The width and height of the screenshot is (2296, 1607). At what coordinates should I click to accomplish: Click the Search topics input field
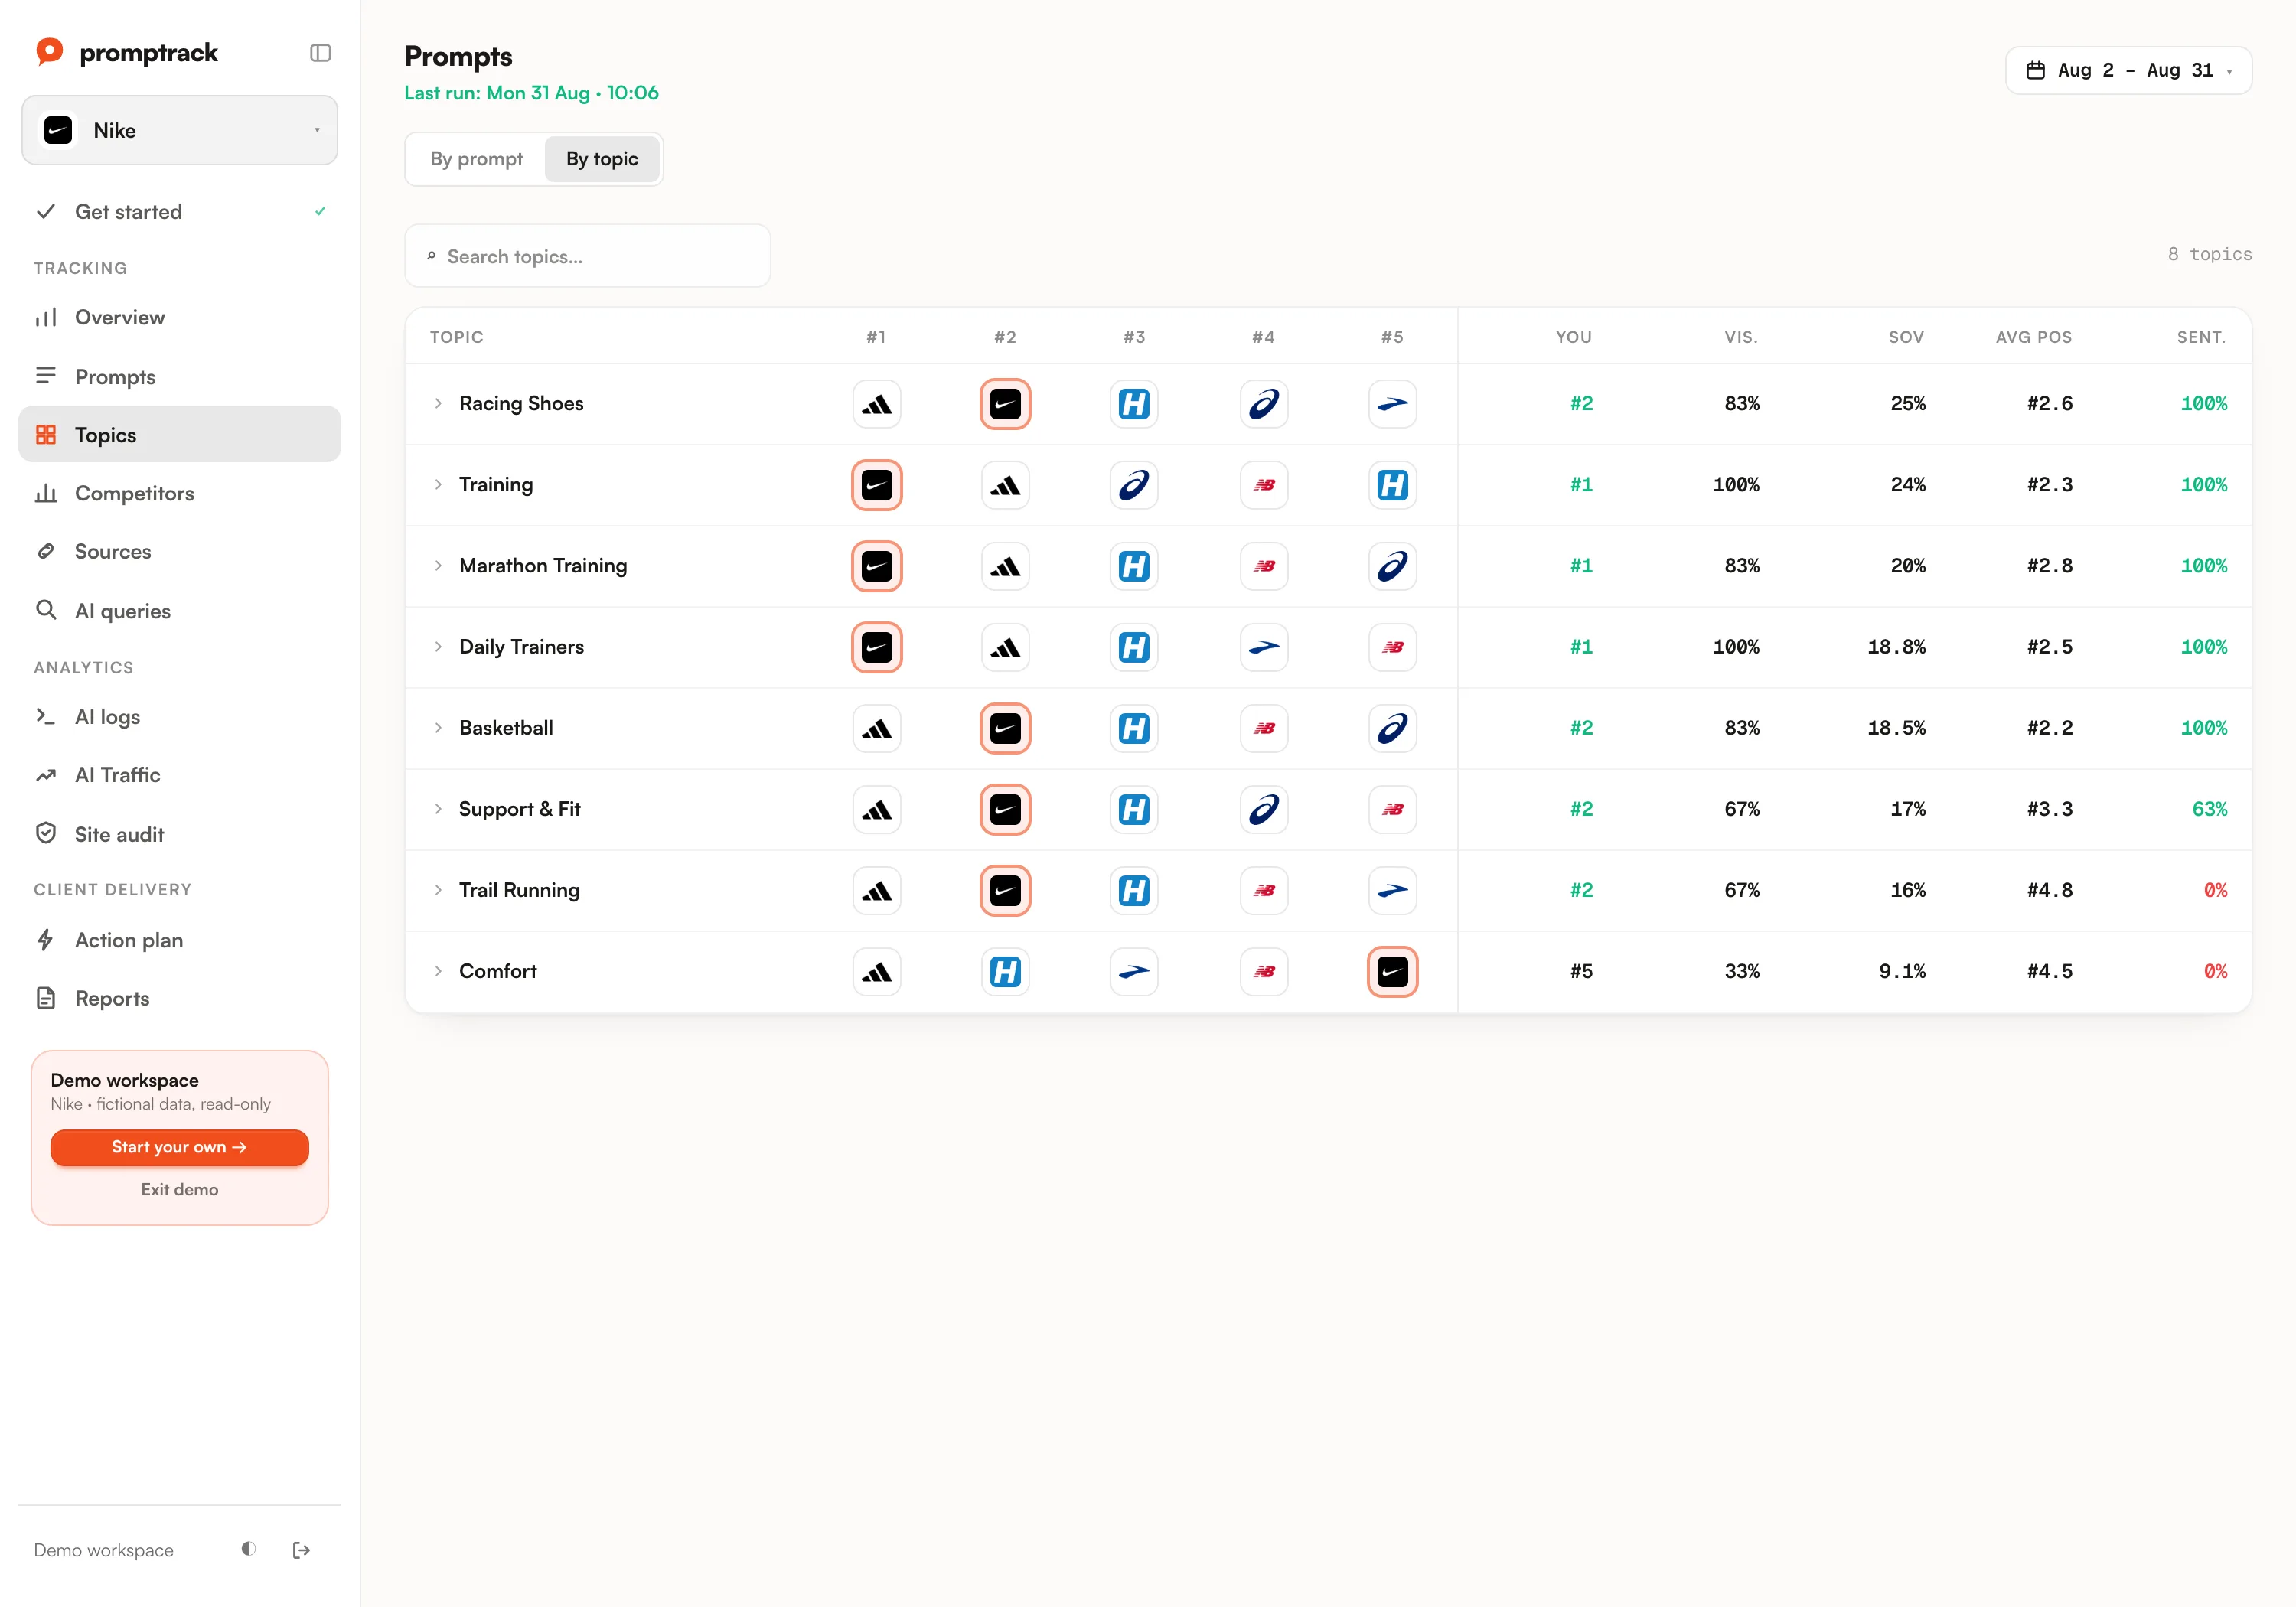588,256
